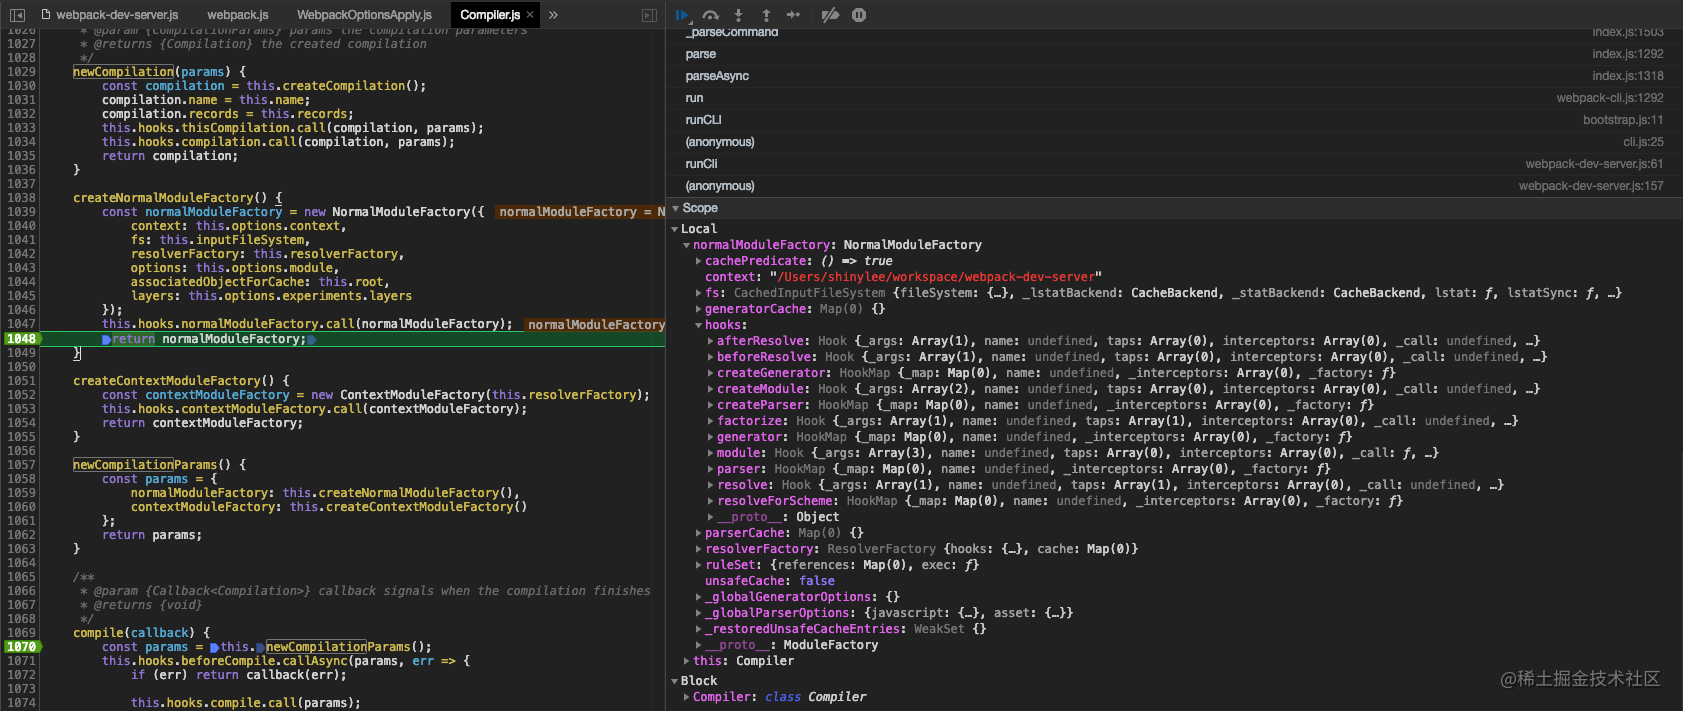1683x711 pixels.
Task: Open bootstrap.js:11 source link
Action: pos(1623,120)
